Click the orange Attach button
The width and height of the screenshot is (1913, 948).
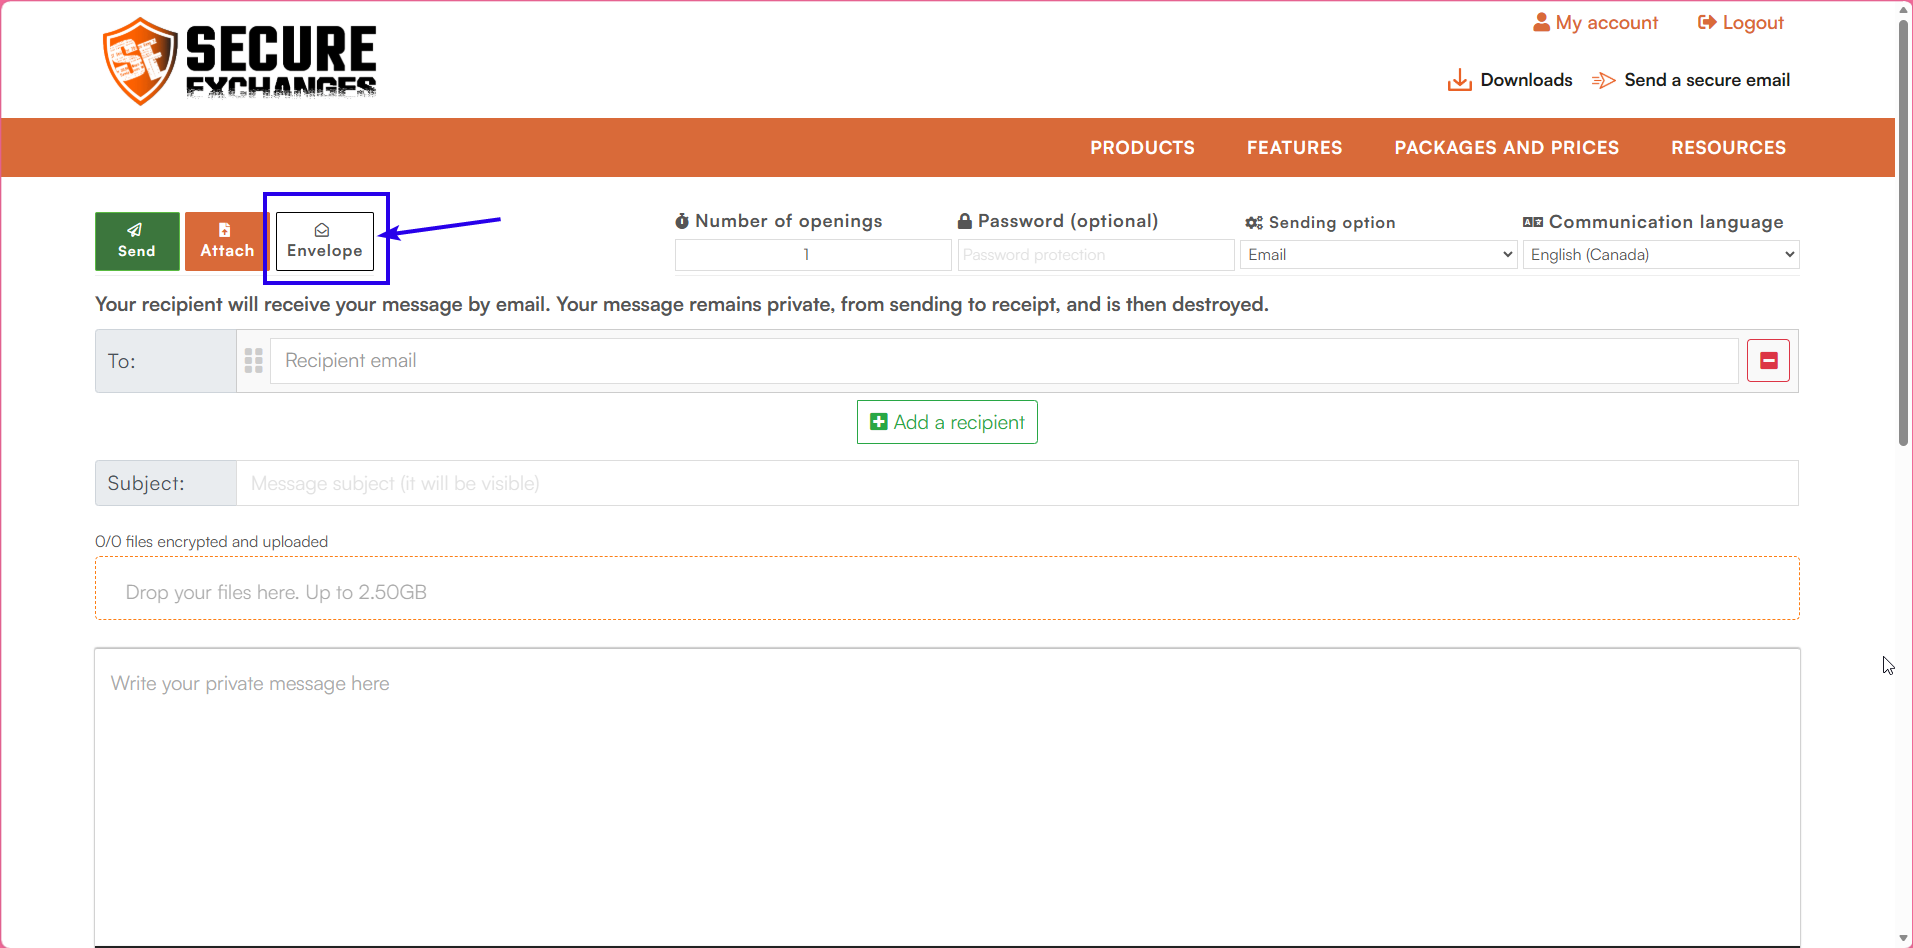click(x=227, y=241)
